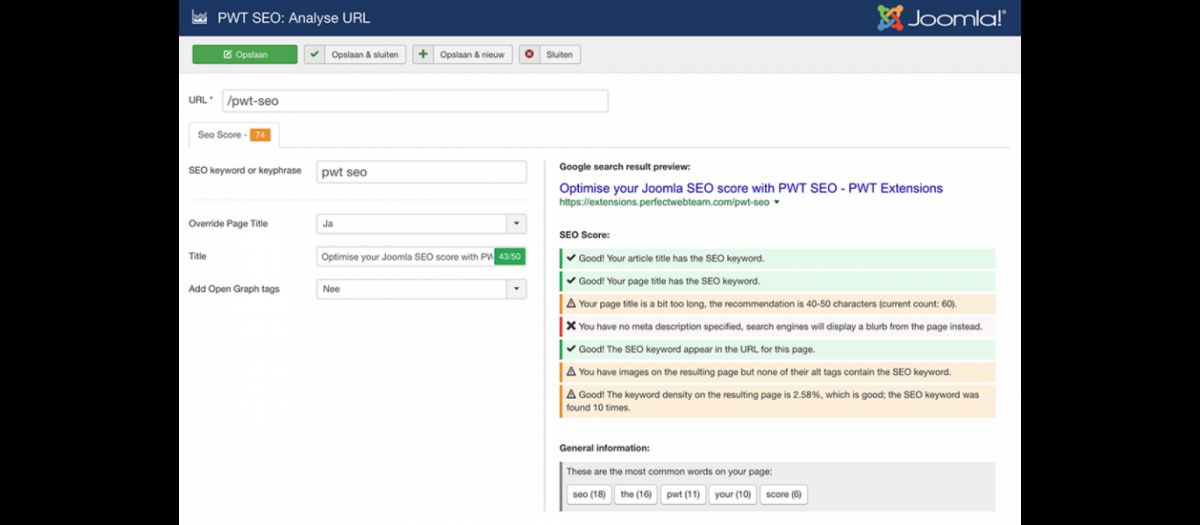Click the red X icon on meta description row

point(571,326)
